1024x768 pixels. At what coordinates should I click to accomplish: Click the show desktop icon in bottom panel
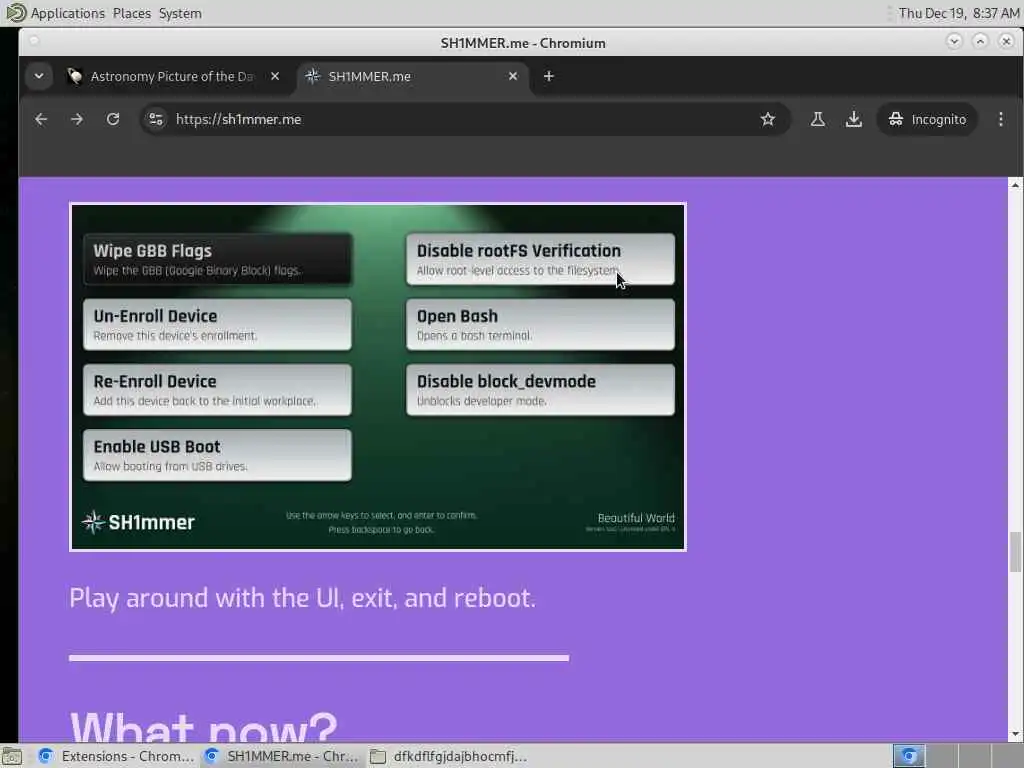pos(12,757)
